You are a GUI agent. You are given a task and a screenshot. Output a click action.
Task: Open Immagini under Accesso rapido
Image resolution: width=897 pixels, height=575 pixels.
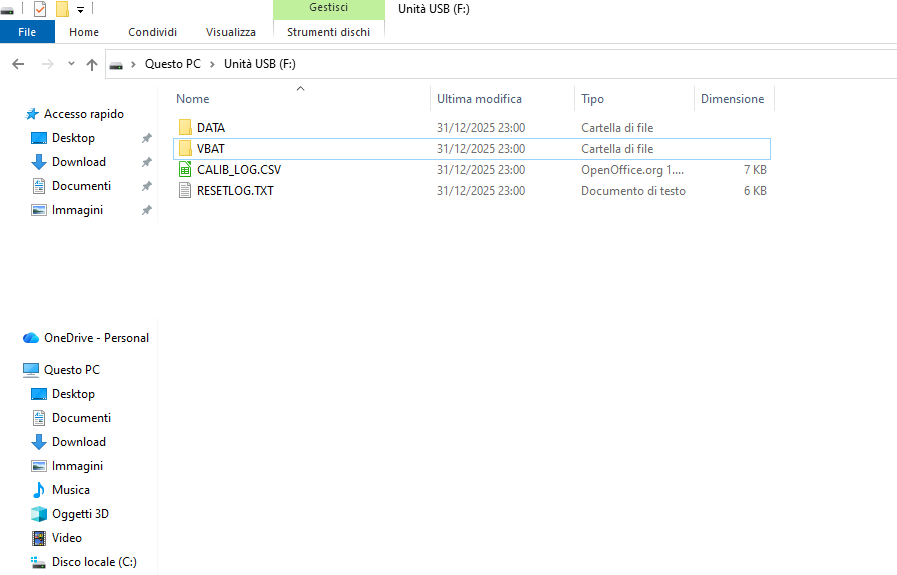click(x=77, y=210)
